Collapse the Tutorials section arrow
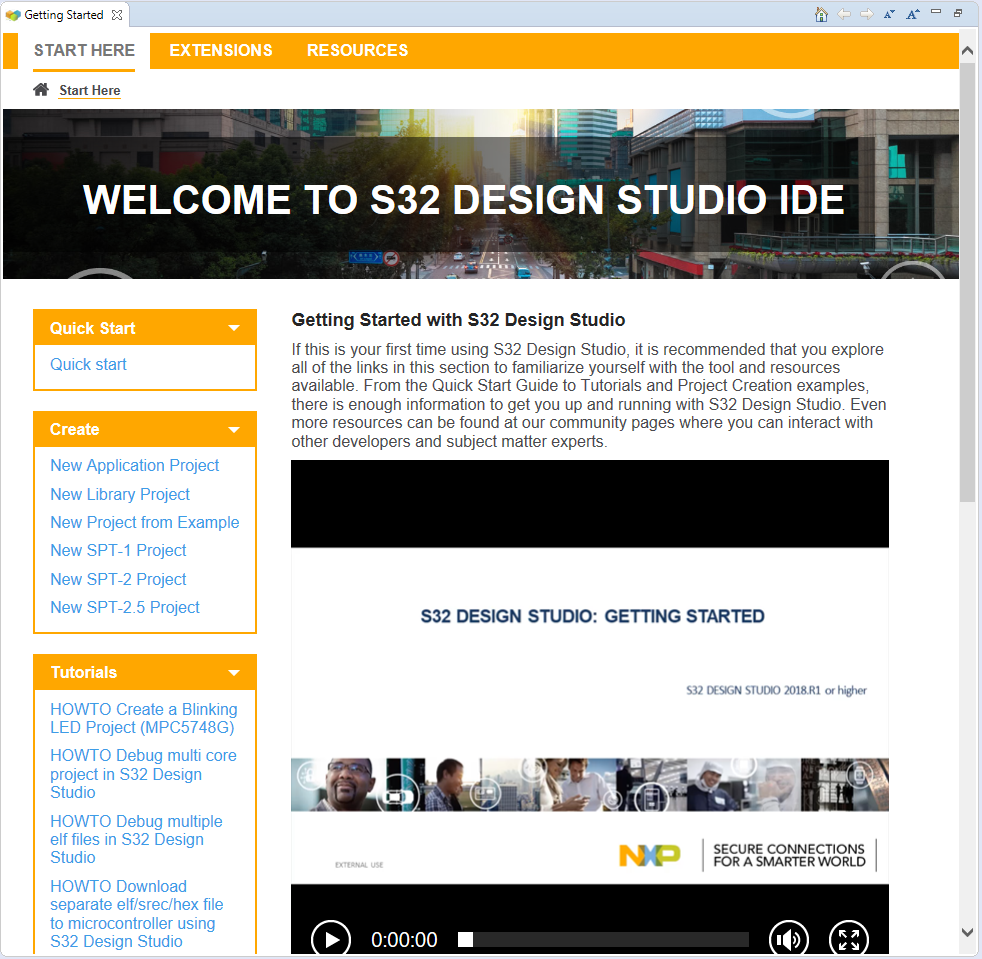Viewport: 982px width, 959px height. [234, 673]
